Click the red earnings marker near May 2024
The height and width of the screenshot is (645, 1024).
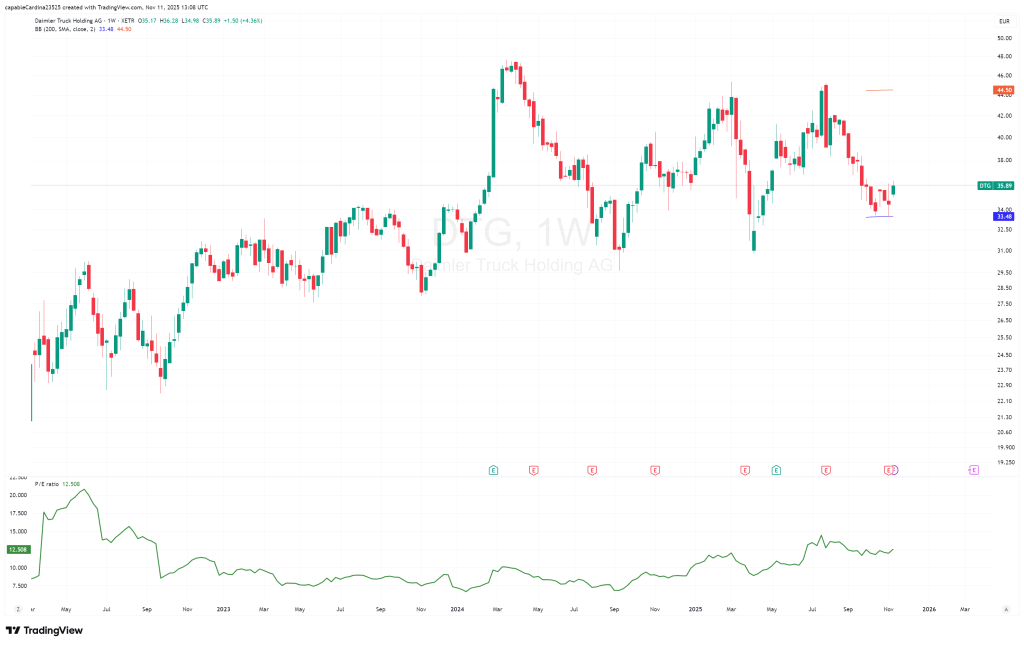coord(533,469)
